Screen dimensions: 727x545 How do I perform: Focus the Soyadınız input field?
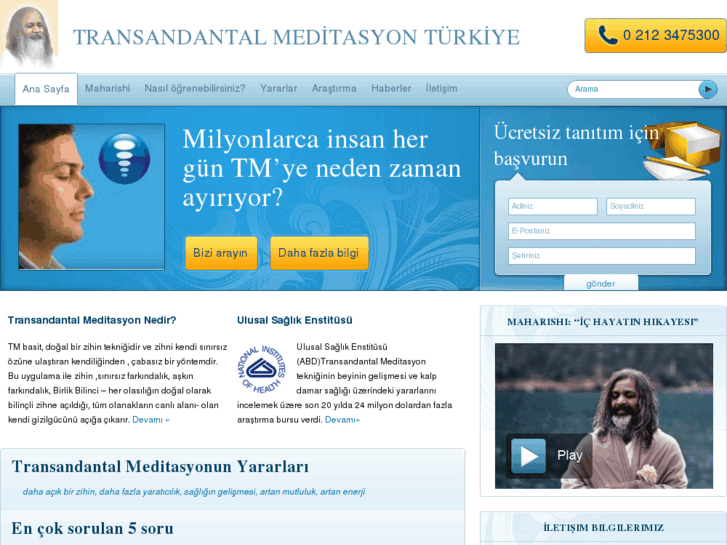[651, 206]
